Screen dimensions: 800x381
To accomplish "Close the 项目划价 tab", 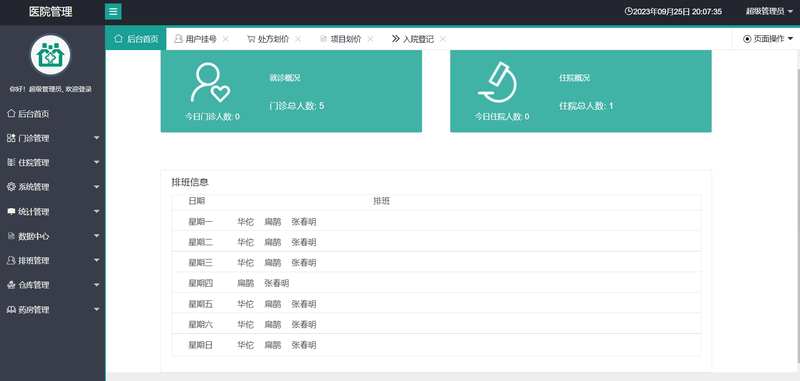I will tap(370, 39).
